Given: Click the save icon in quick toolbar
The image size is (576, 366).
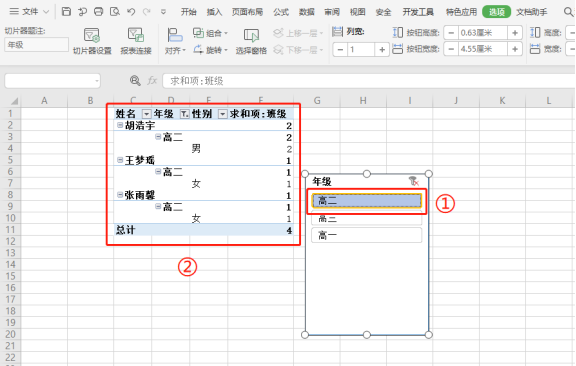Looking at the screenshot, I should coord(66,12).
